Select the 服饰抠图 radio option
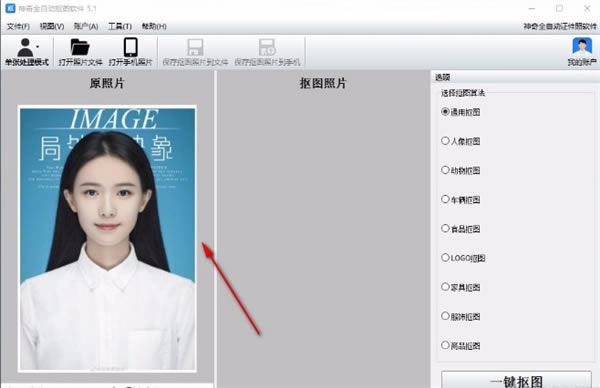This screenshot has height=388, width=600. 445,316
